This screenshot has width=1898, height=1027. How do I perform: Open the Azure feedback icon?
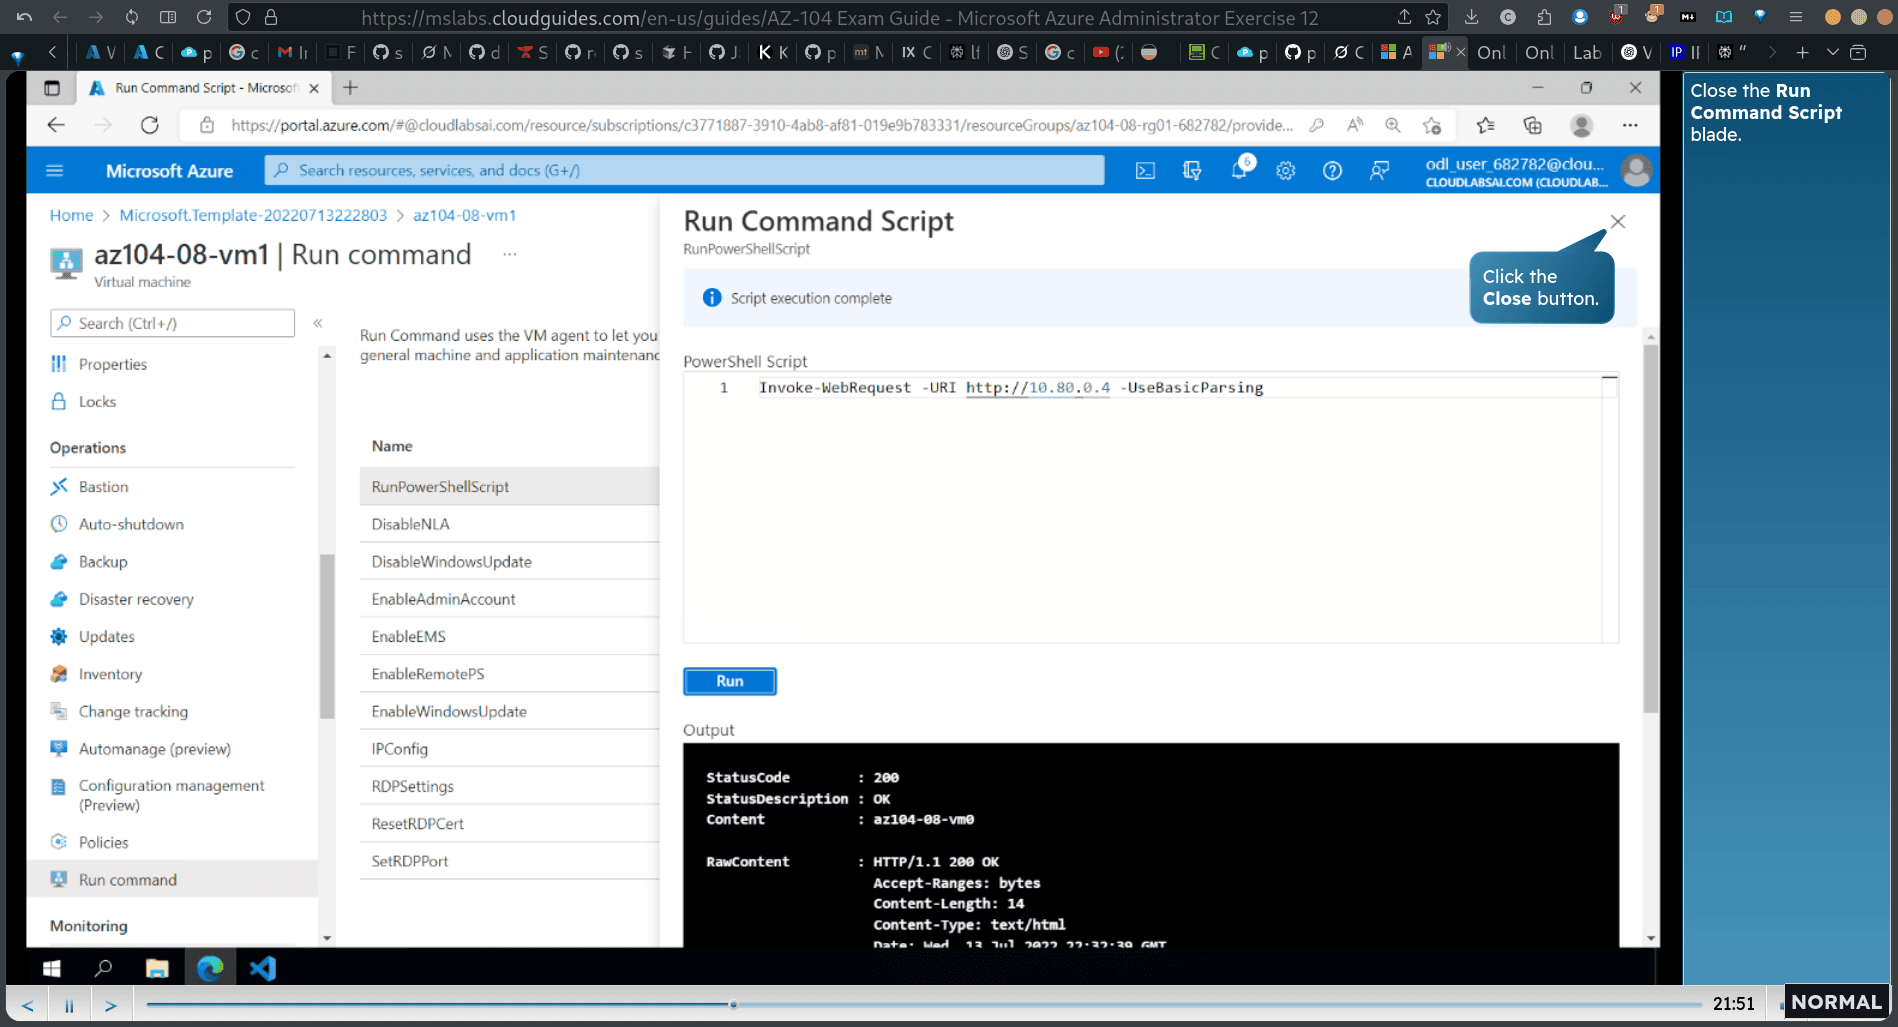click(1379, 171)
